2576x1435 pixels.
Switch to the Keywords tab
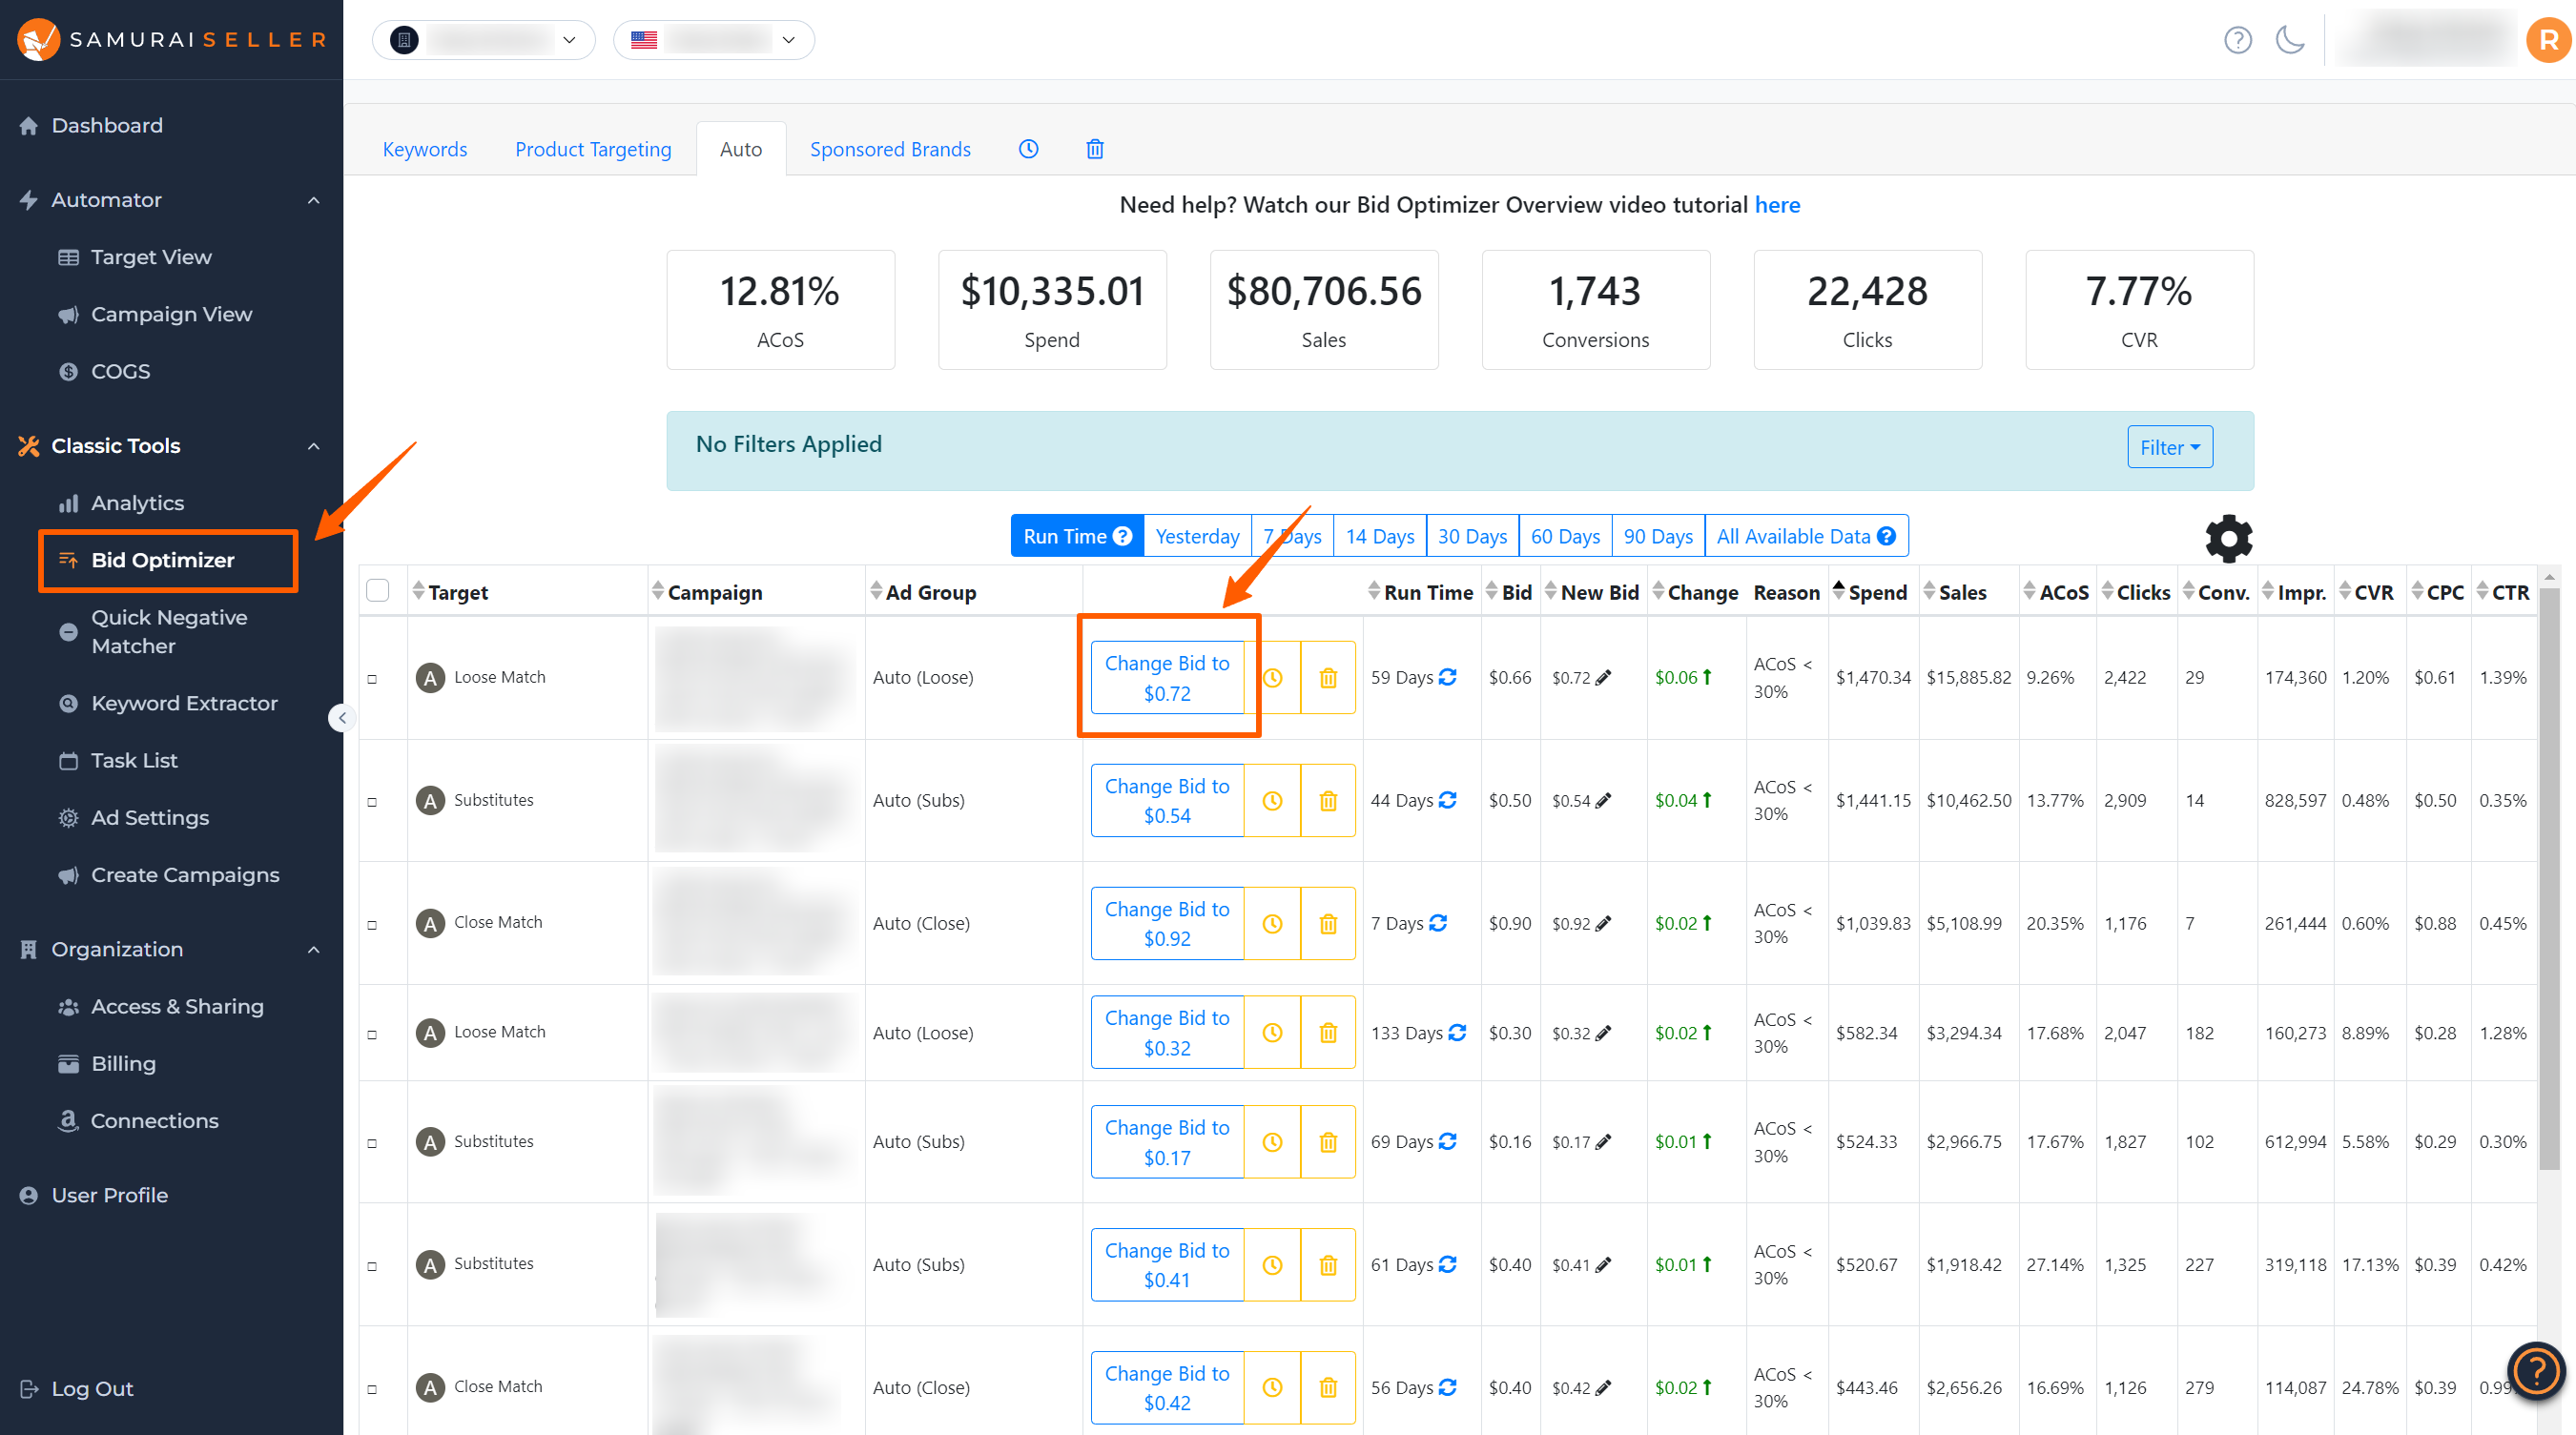[x=424, y=149]
